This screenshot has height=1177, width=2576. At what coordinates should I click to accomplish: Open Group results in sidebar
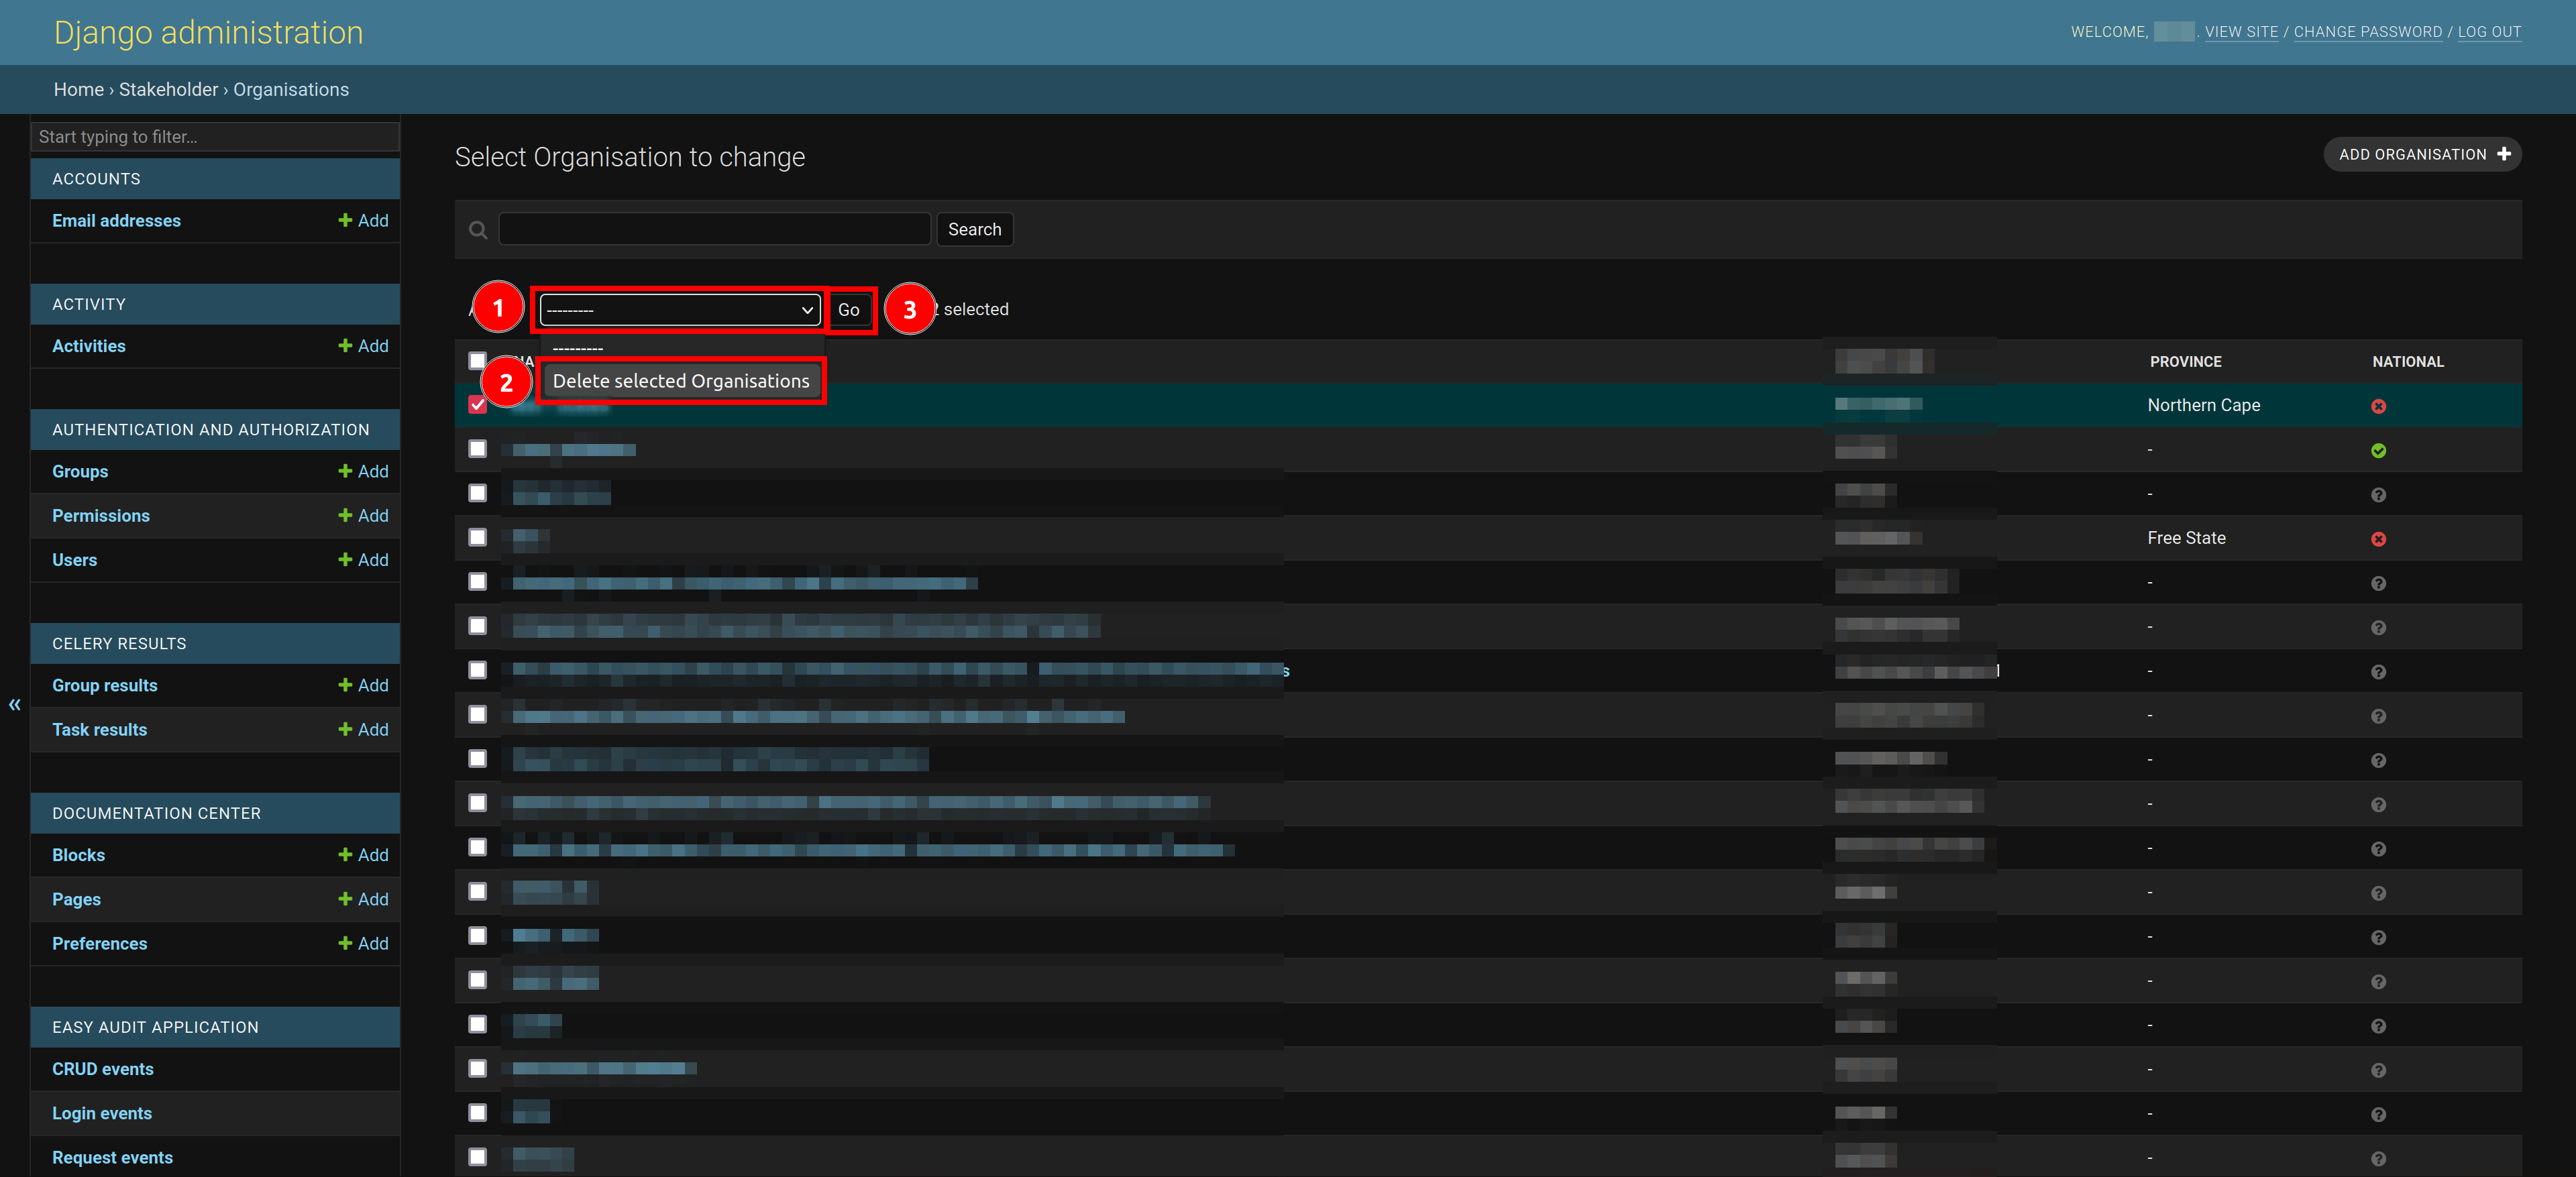tap(105, 685)
